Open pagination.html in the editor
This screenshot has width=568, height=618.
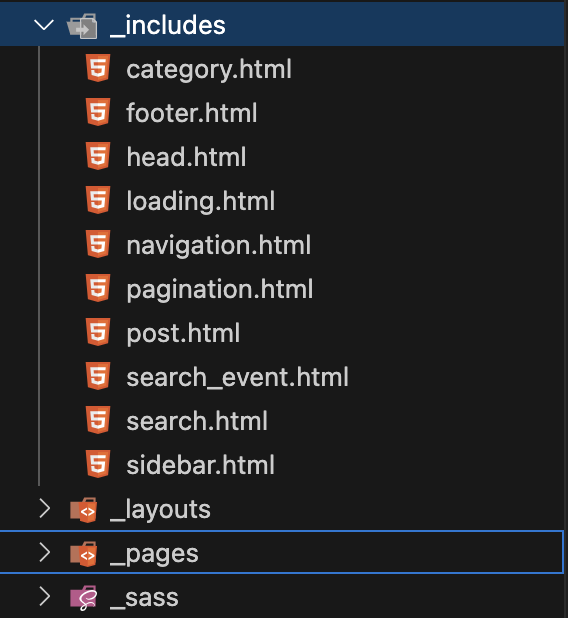tap(220, 289)
